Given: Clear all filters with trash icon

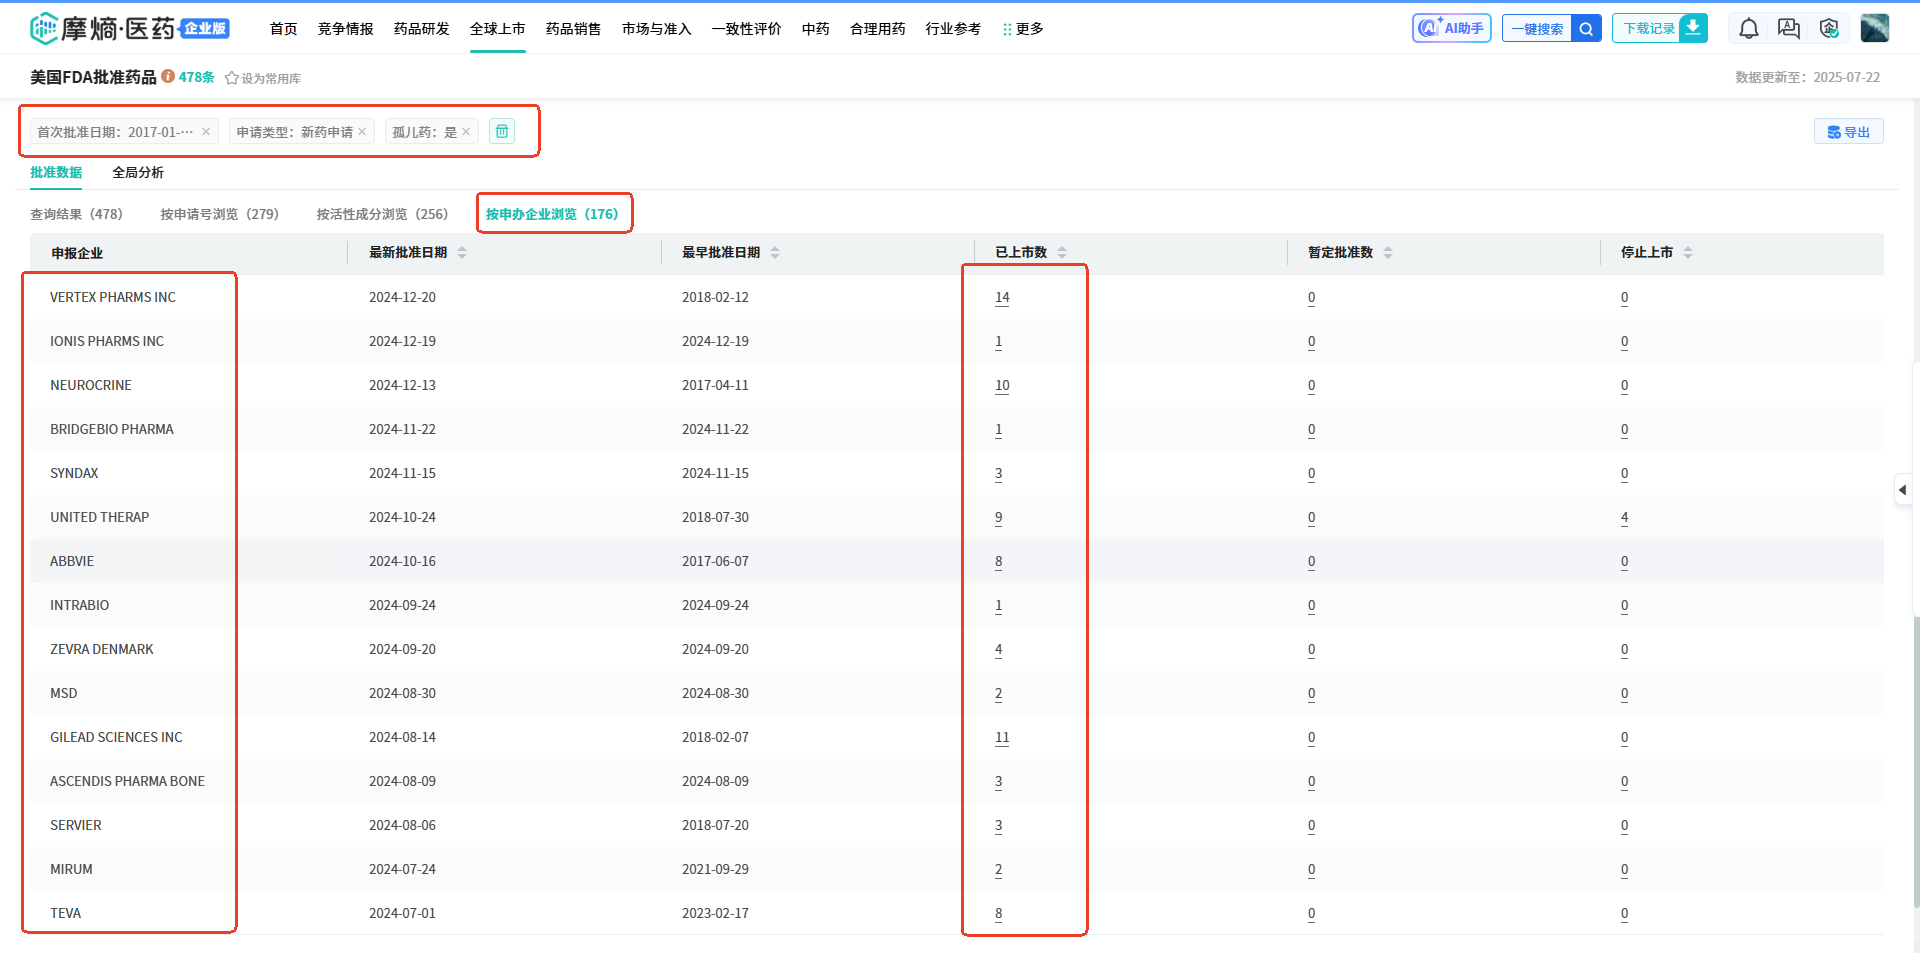Looking at the screenshot, I should [x=502, y=131].
